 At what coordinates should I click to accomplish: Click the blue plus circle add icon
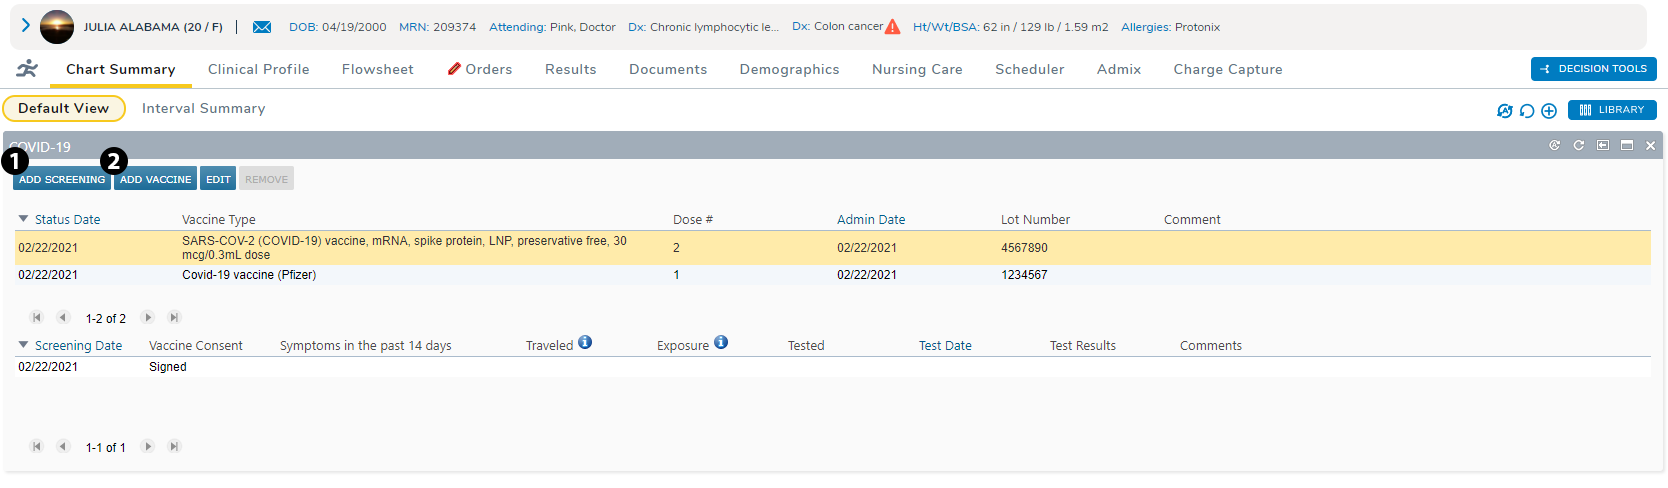tap(1549, 111)
